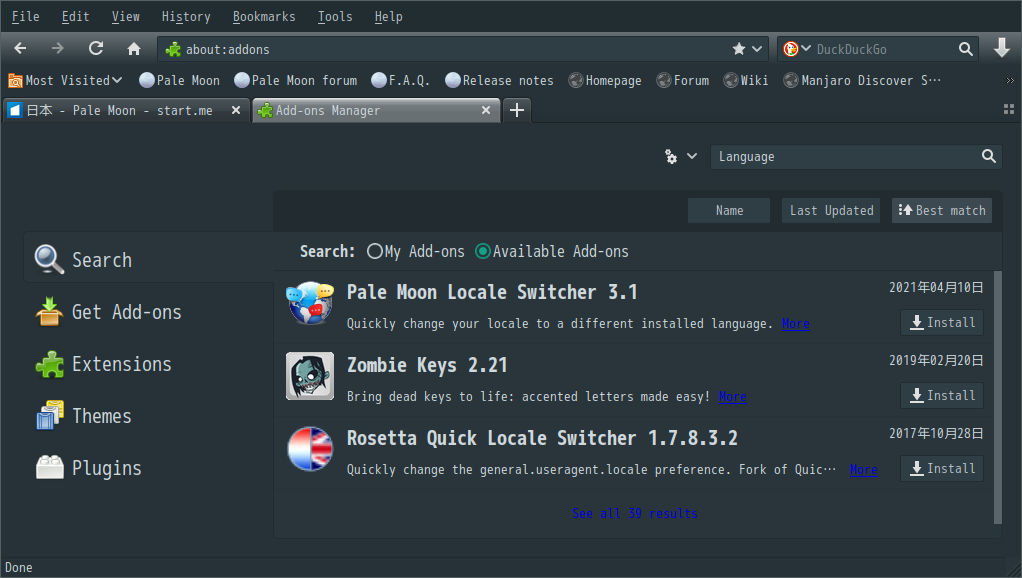The height and width of the screenshot is (578, 1022).
Task: Click the DuckDuckGo search magnifier
Action: [x=965, y=49]
